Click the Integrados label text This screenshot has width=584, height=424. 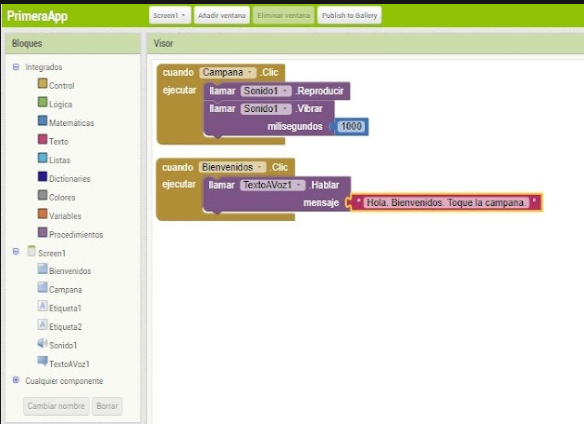(44, 67)
